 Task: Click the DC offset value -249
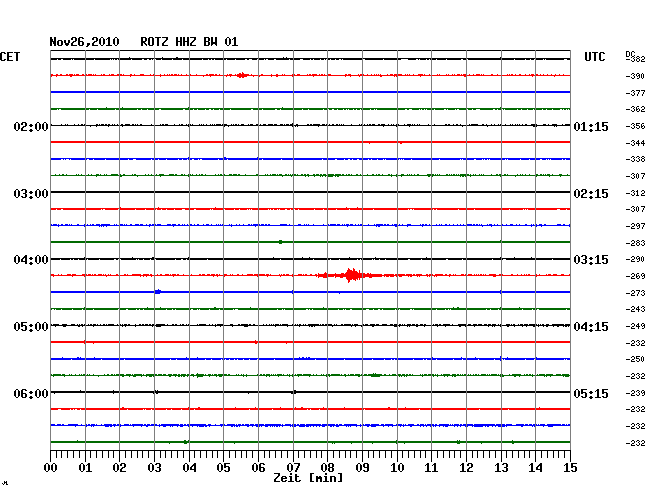tap(635, 327)
